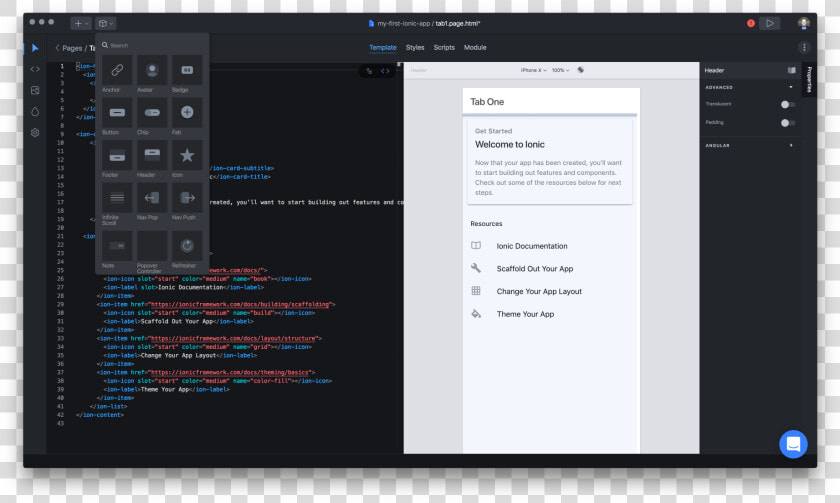The width and height of the screenshot is (840, 503).
Task: Switch to code view angle brackets toggle
Action: coord(385,71)
